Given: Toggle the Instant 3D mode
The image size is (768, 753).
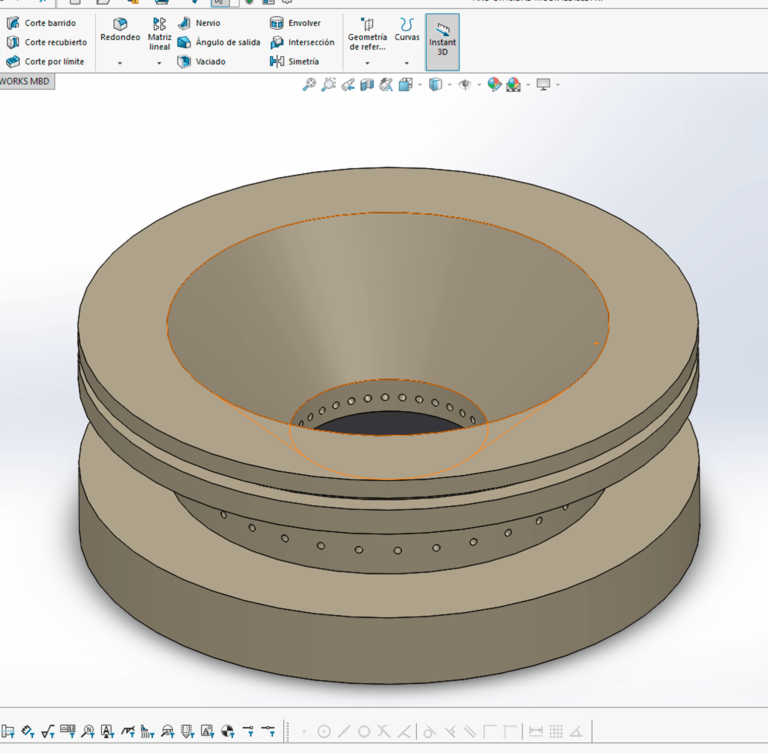Looking at the screenshot, I should (x=442, y=41).
